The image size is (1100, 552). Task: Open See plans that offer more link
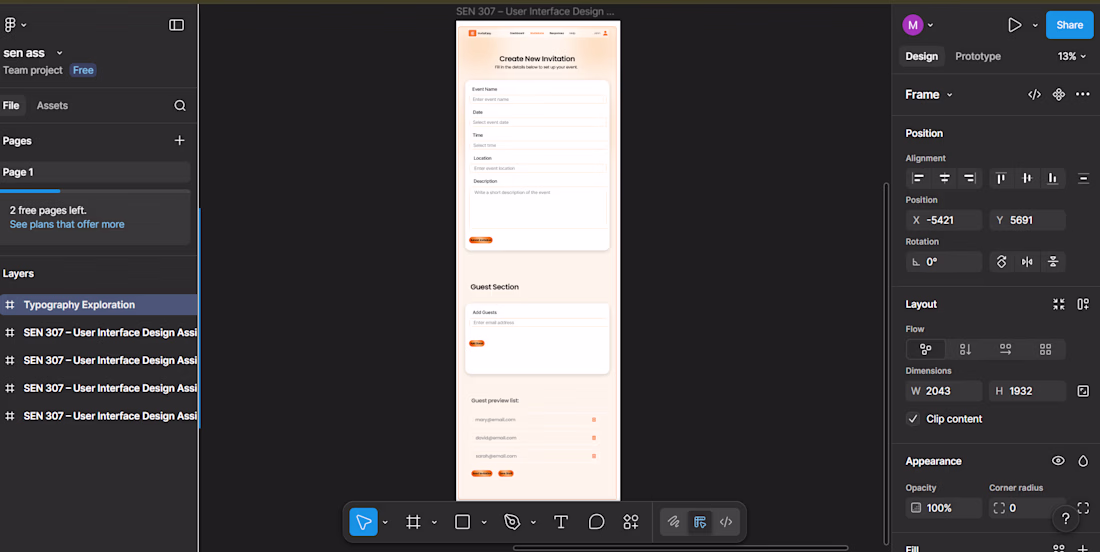click(67, 224)
